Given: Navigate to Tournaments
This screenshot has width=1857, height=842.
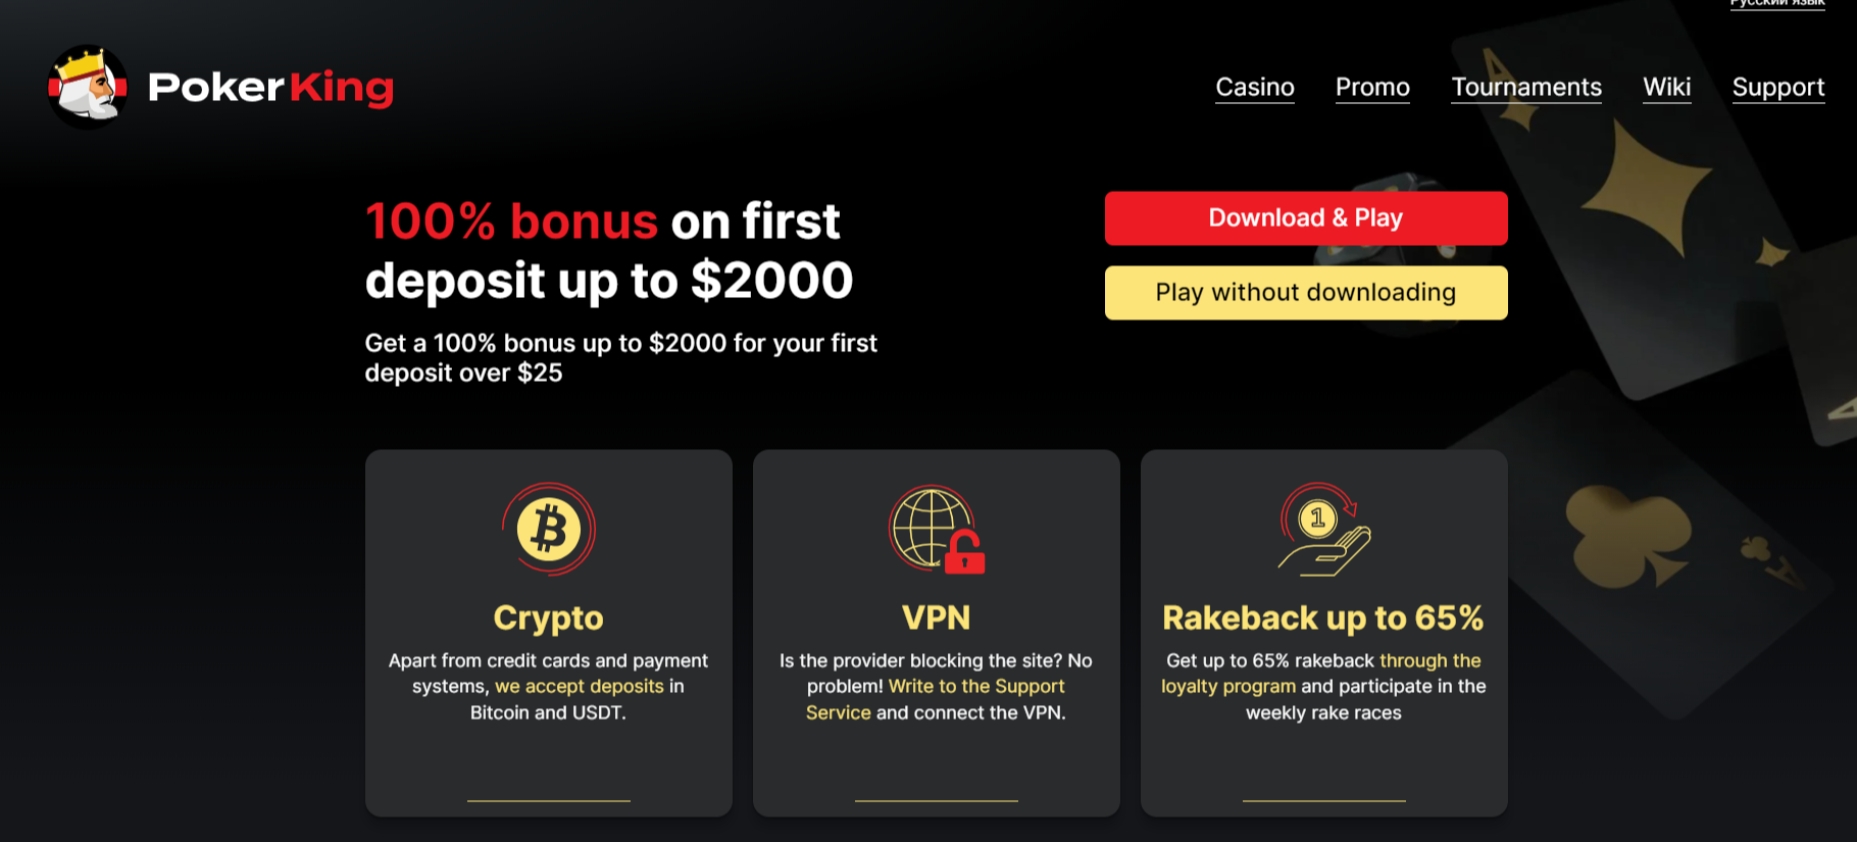Looking at the screenshot, I should pyautogui.click(x=1526, y=88).
